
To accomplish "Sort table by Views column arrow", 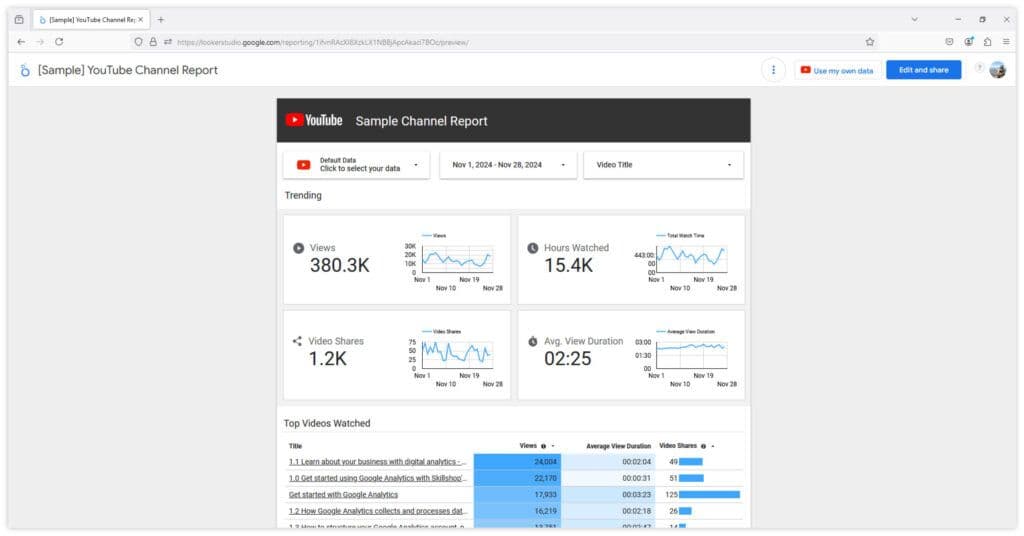I will (553, 446).
